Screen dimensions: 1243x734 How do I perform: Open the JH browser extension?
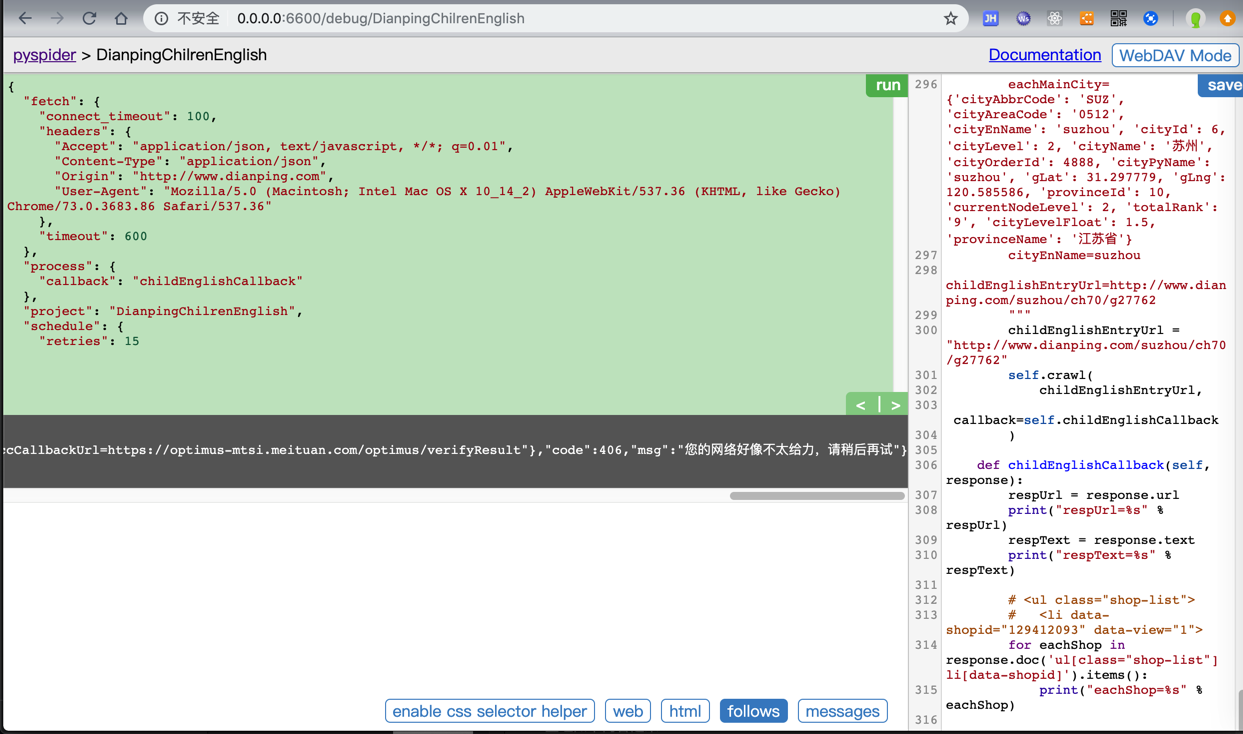(x=990, y=18)
